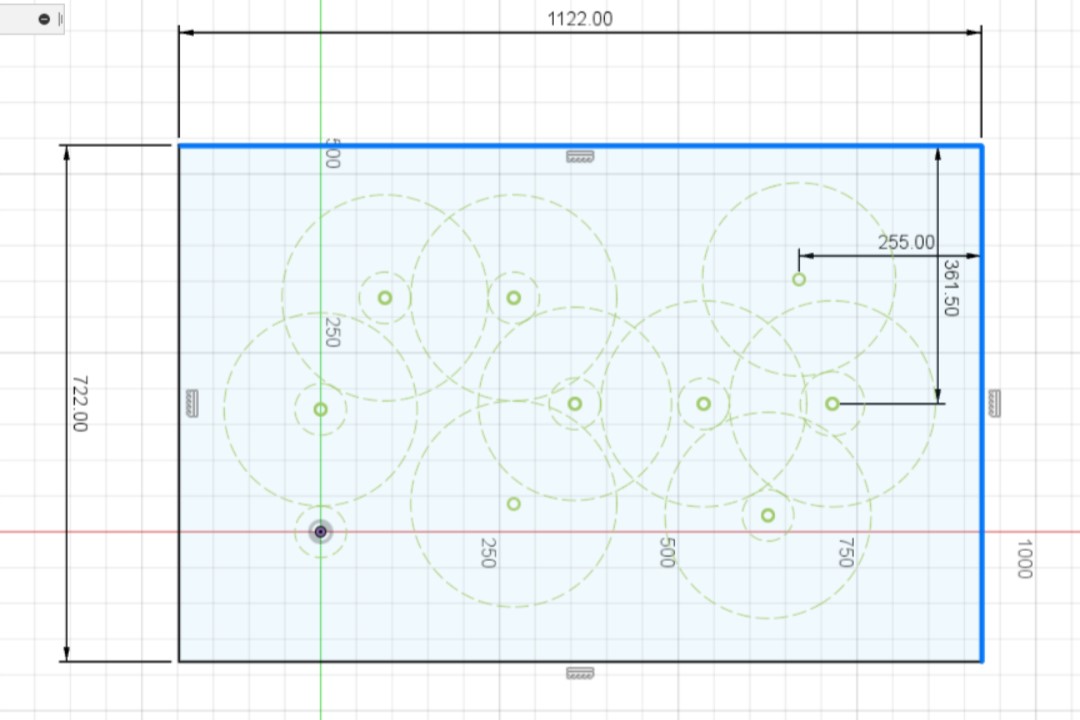Select the vertical constraint icon on left edge
The image size is (1080, 720).
click(x=192, y=403)
